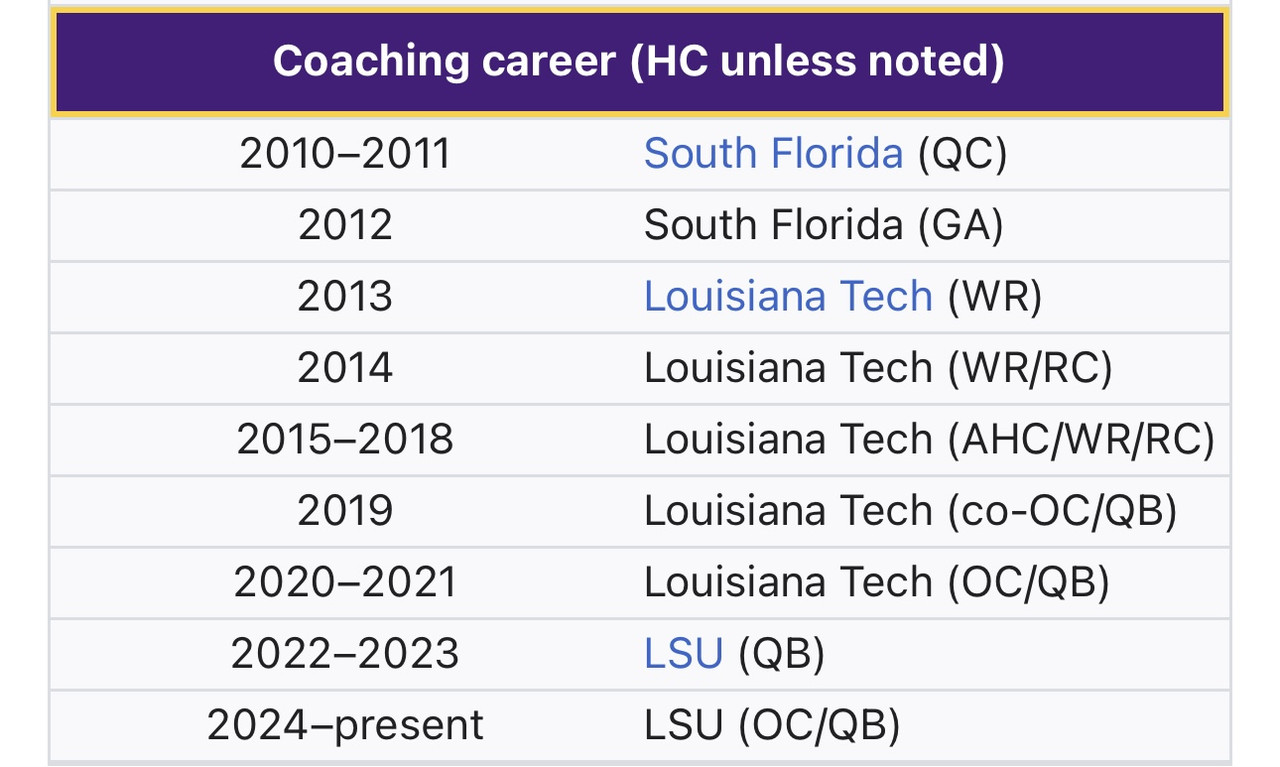Image resolution: width=1280 pixels, height=767 pixels.
Task: Open the LSU link
Action: [683, 654]
